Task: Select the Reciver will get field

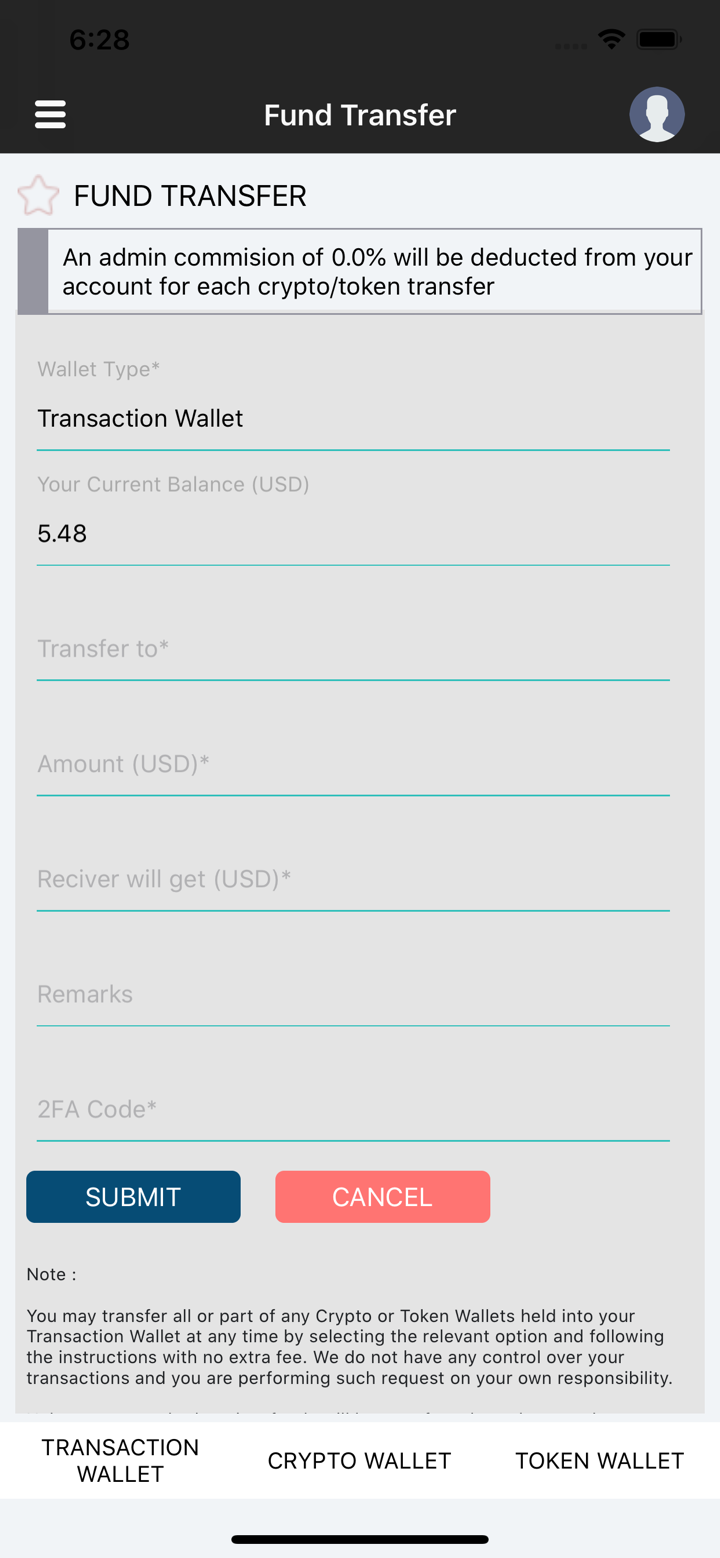Action: pyautogui.click(x=353, y=879)
